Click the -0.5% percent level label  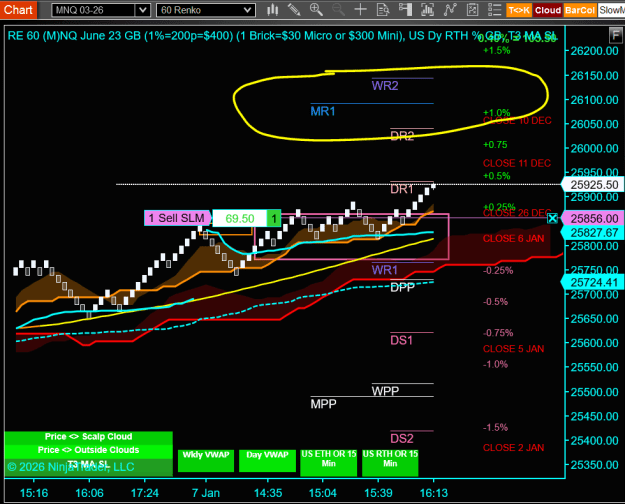(495, 301)
